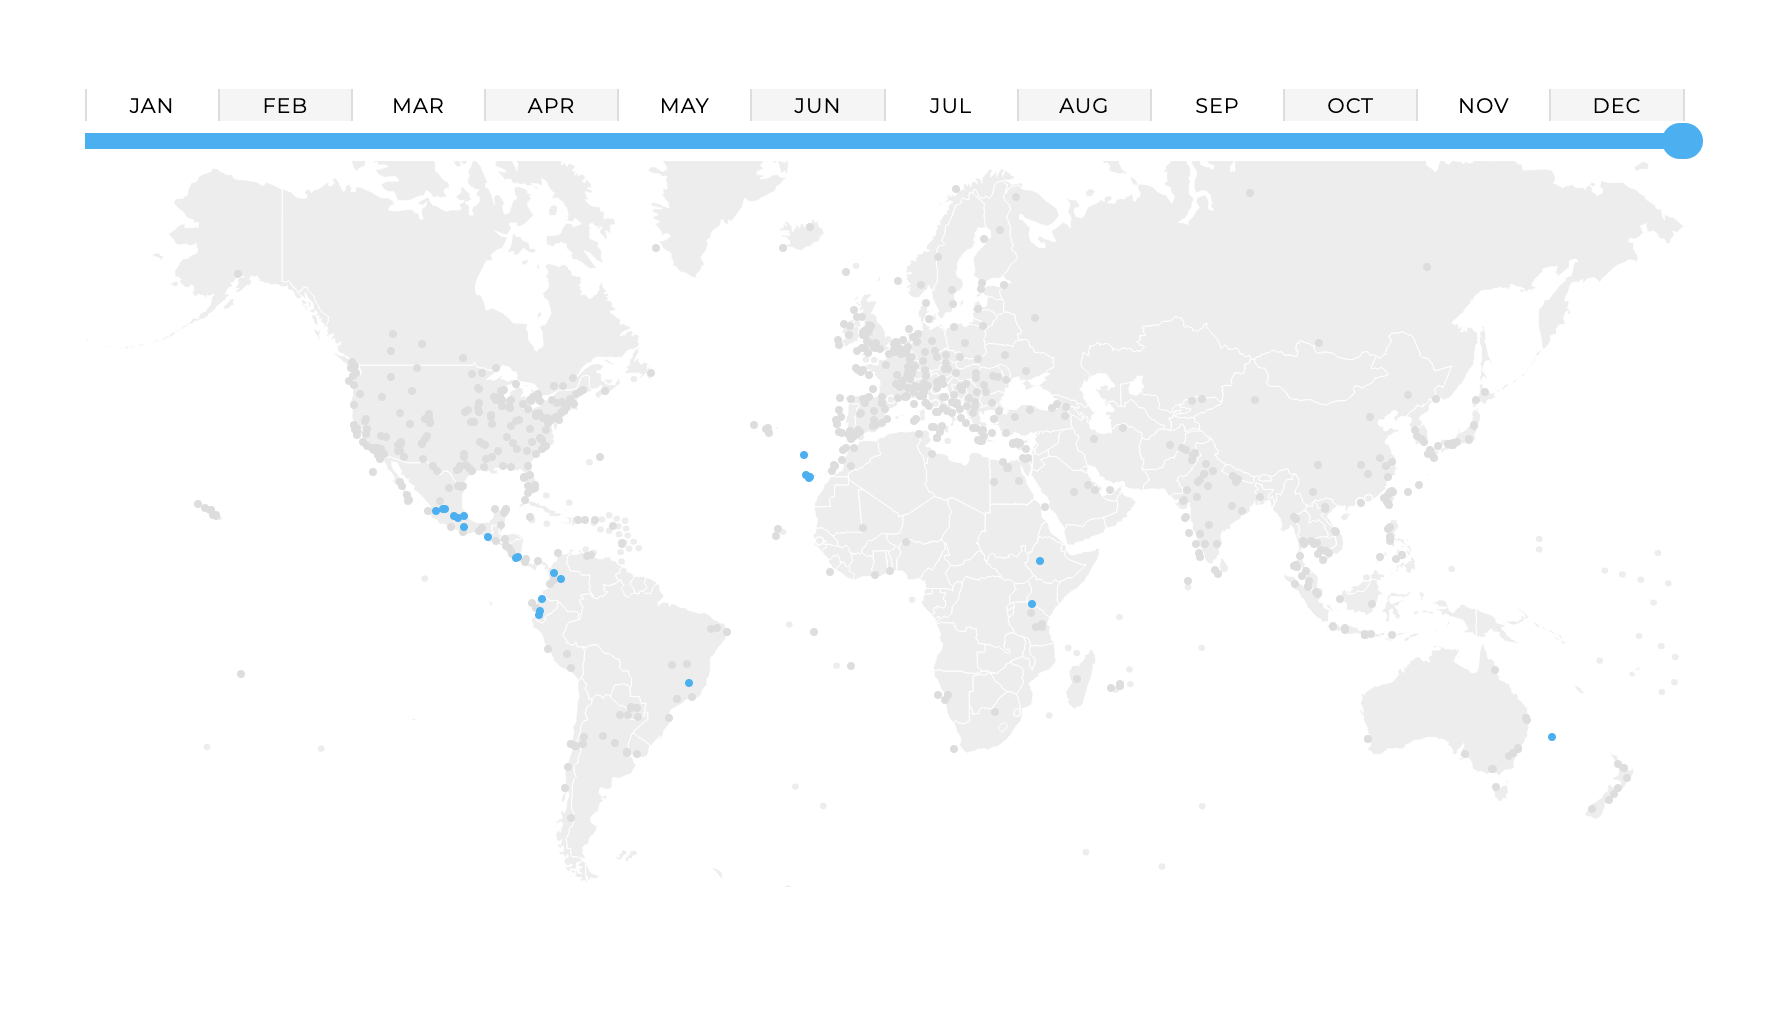Switch to NOV on the timeline
This screenshot has width=1788, height=1020.
(x=1483, y=106)
